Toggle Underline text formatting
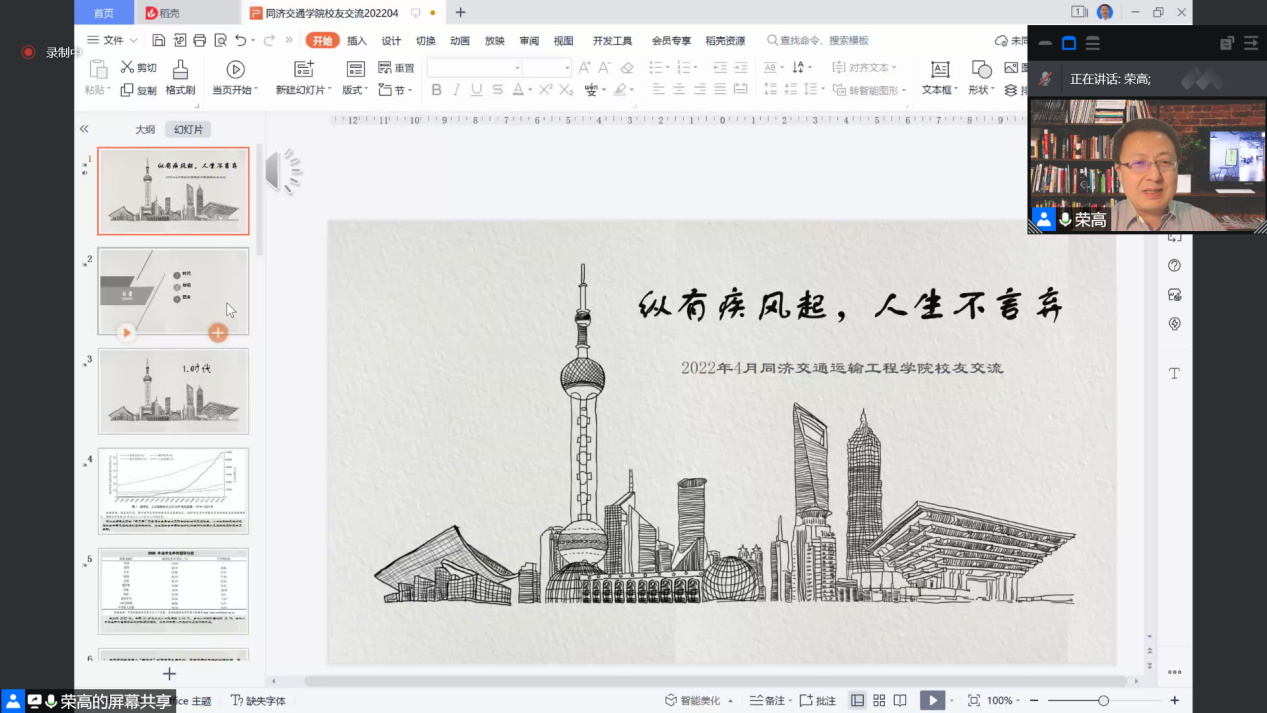Screen dimensions: 1267x713 click(477, 90)
